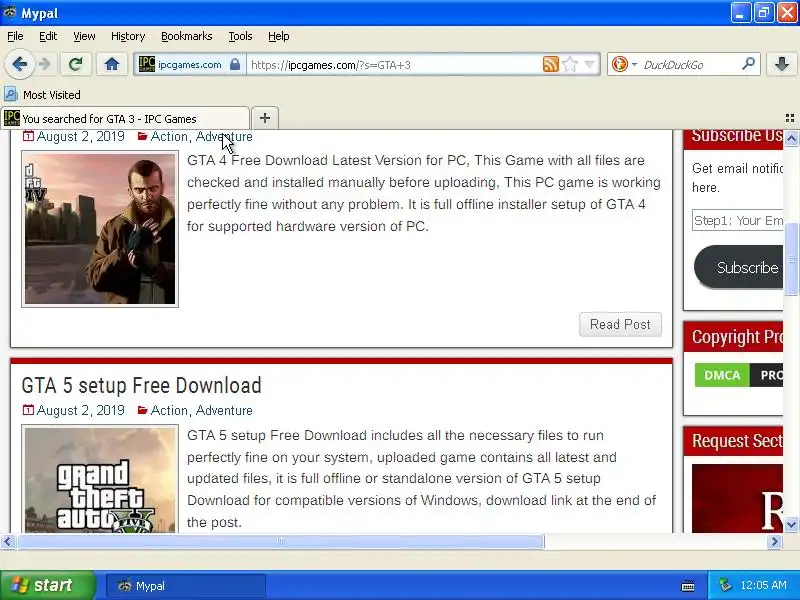
Task: Open the File menu
Action: (15, 36)
